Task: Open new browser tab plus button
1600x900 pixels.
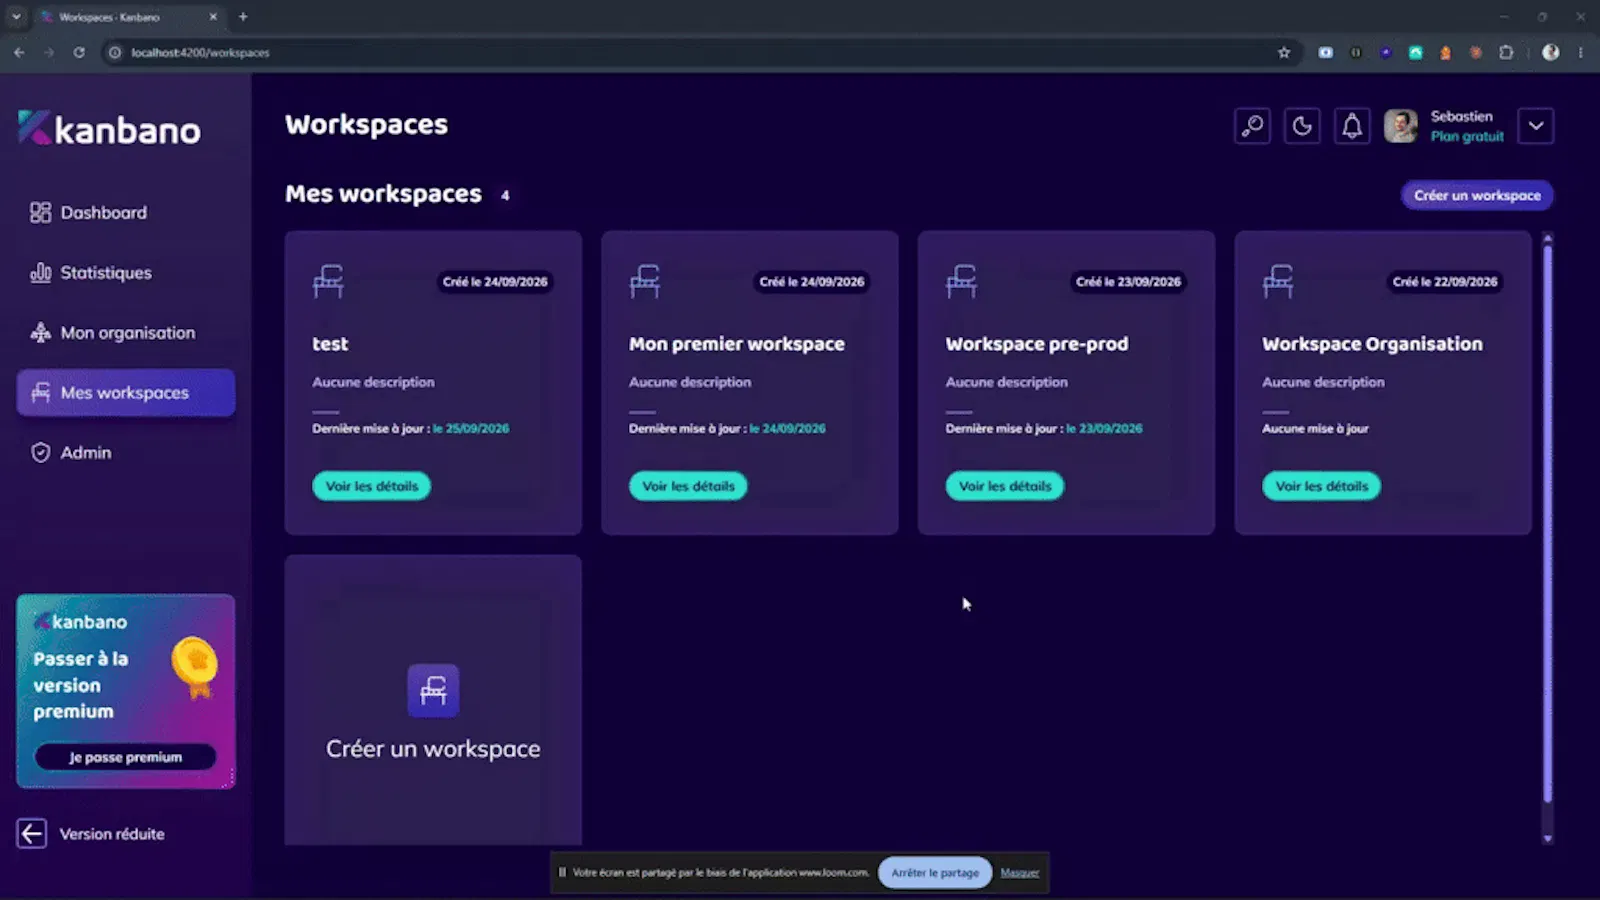Action: pos(243,16)
